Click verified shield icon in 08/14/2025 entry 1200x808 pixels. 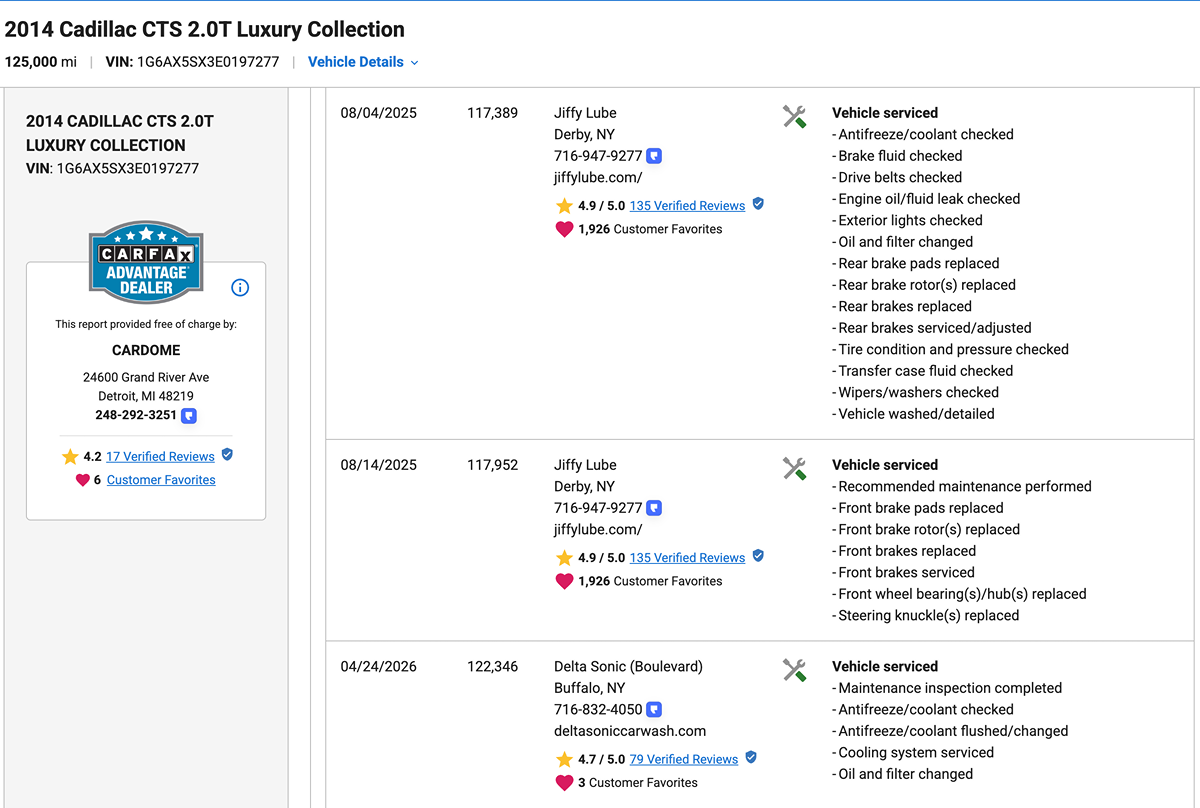758,556
